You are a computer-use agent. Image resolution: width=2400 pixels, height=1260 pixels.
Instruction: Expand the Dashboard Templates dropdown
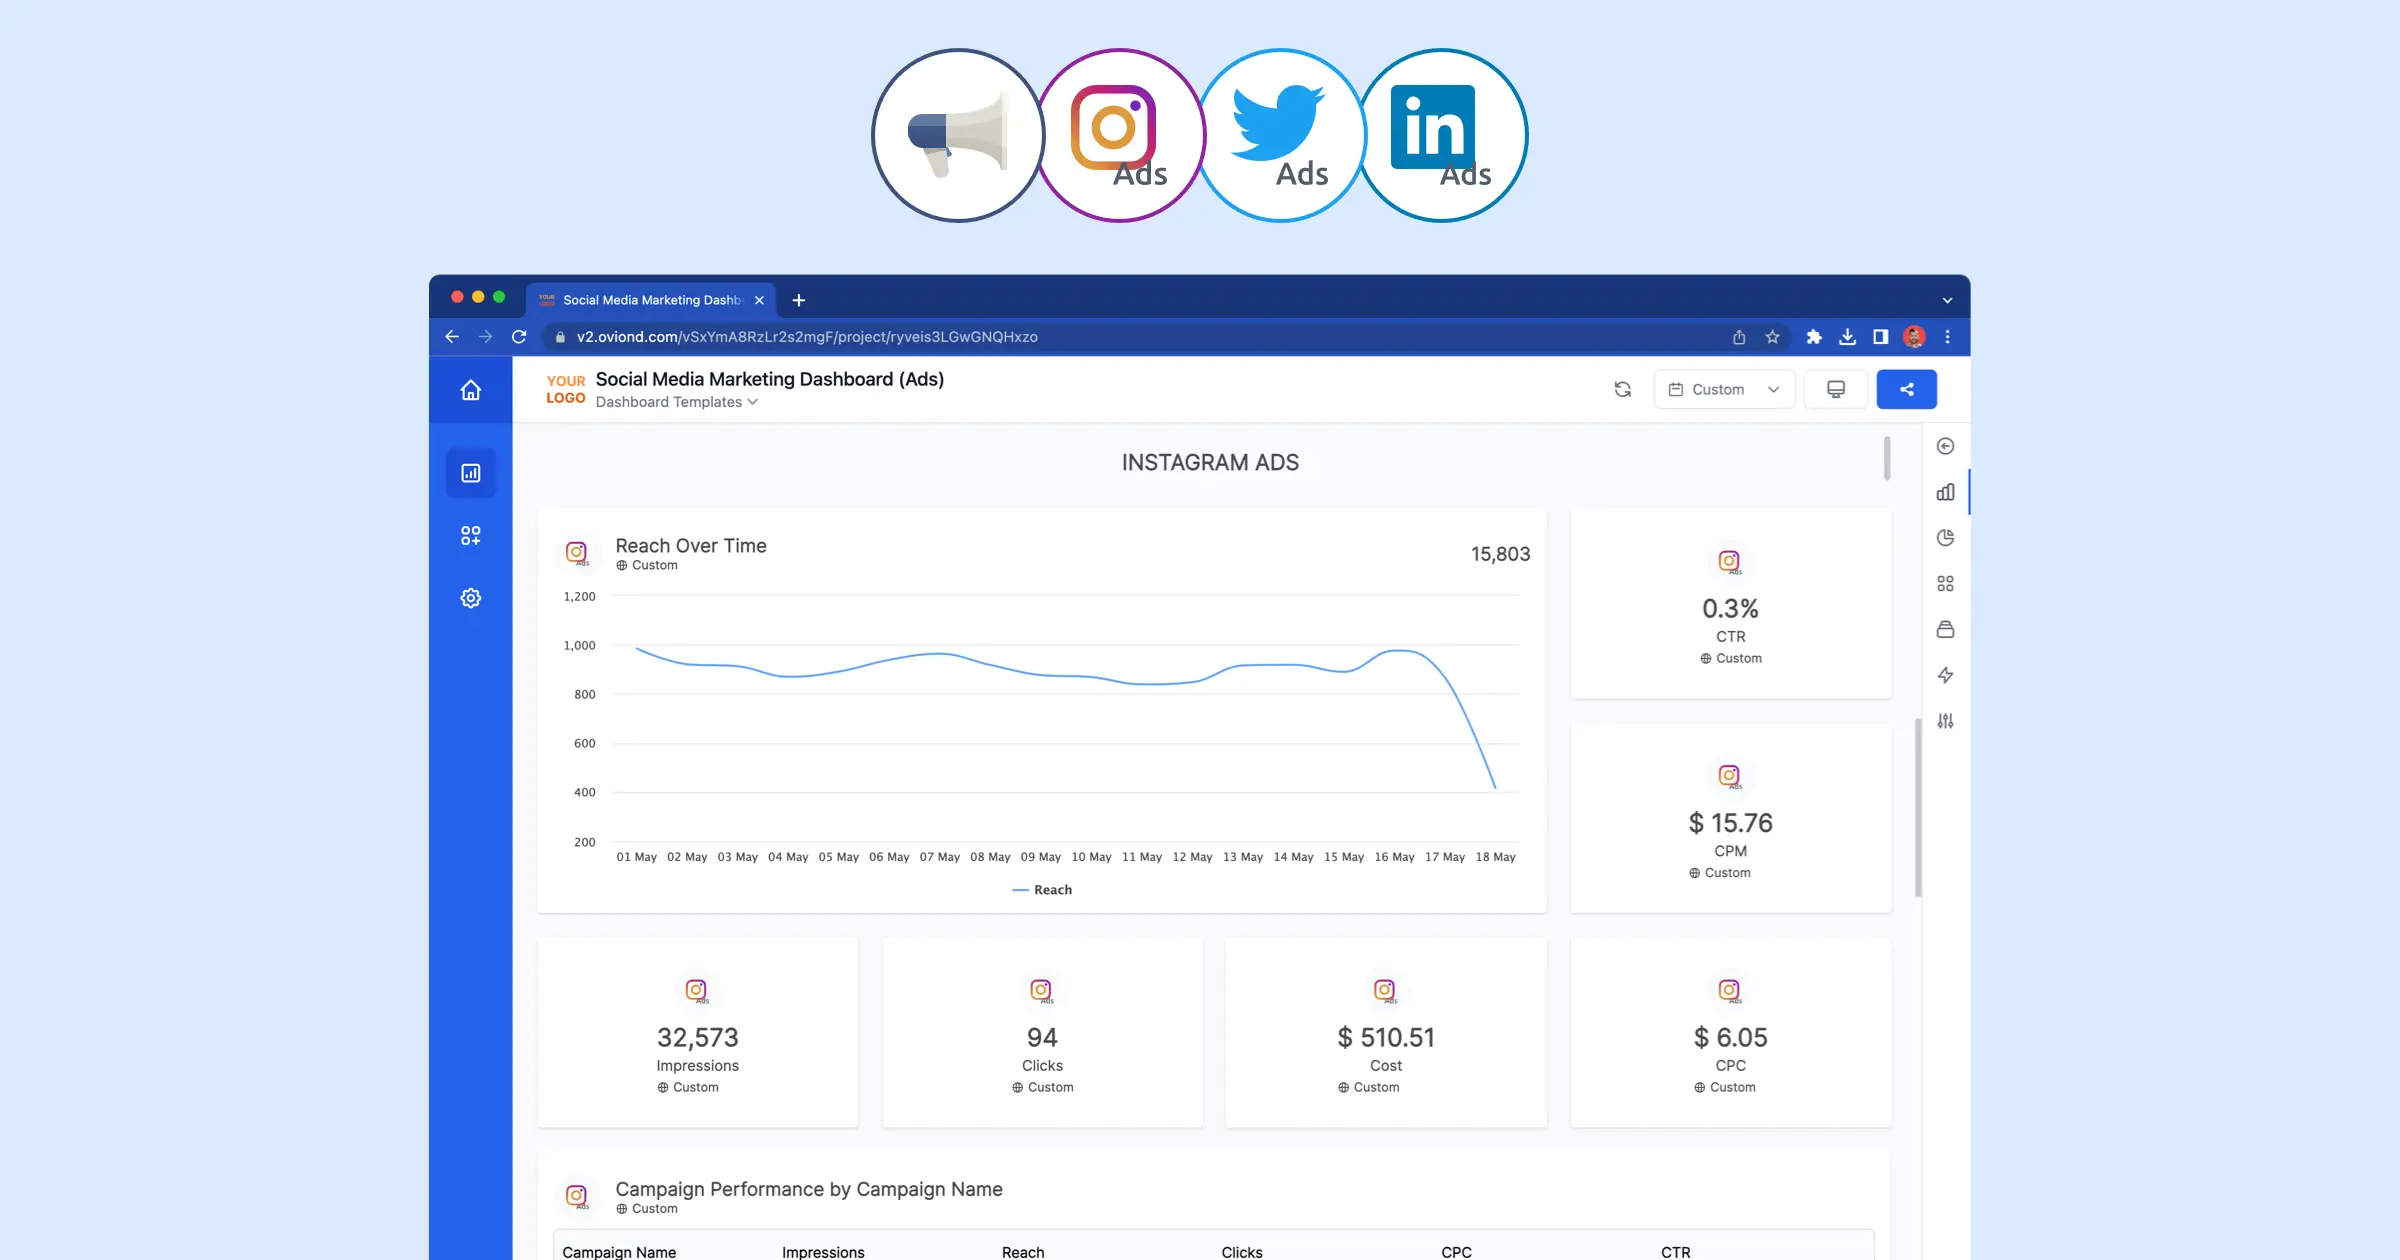point(677,402)
